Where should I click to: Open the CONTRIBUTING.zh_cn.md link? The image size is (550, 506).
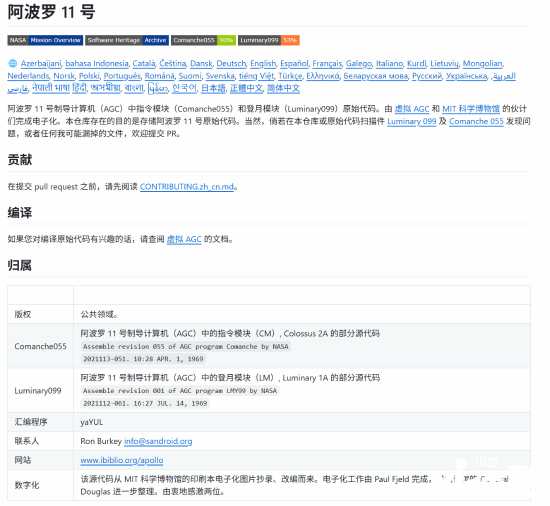[x=187, y=187]
